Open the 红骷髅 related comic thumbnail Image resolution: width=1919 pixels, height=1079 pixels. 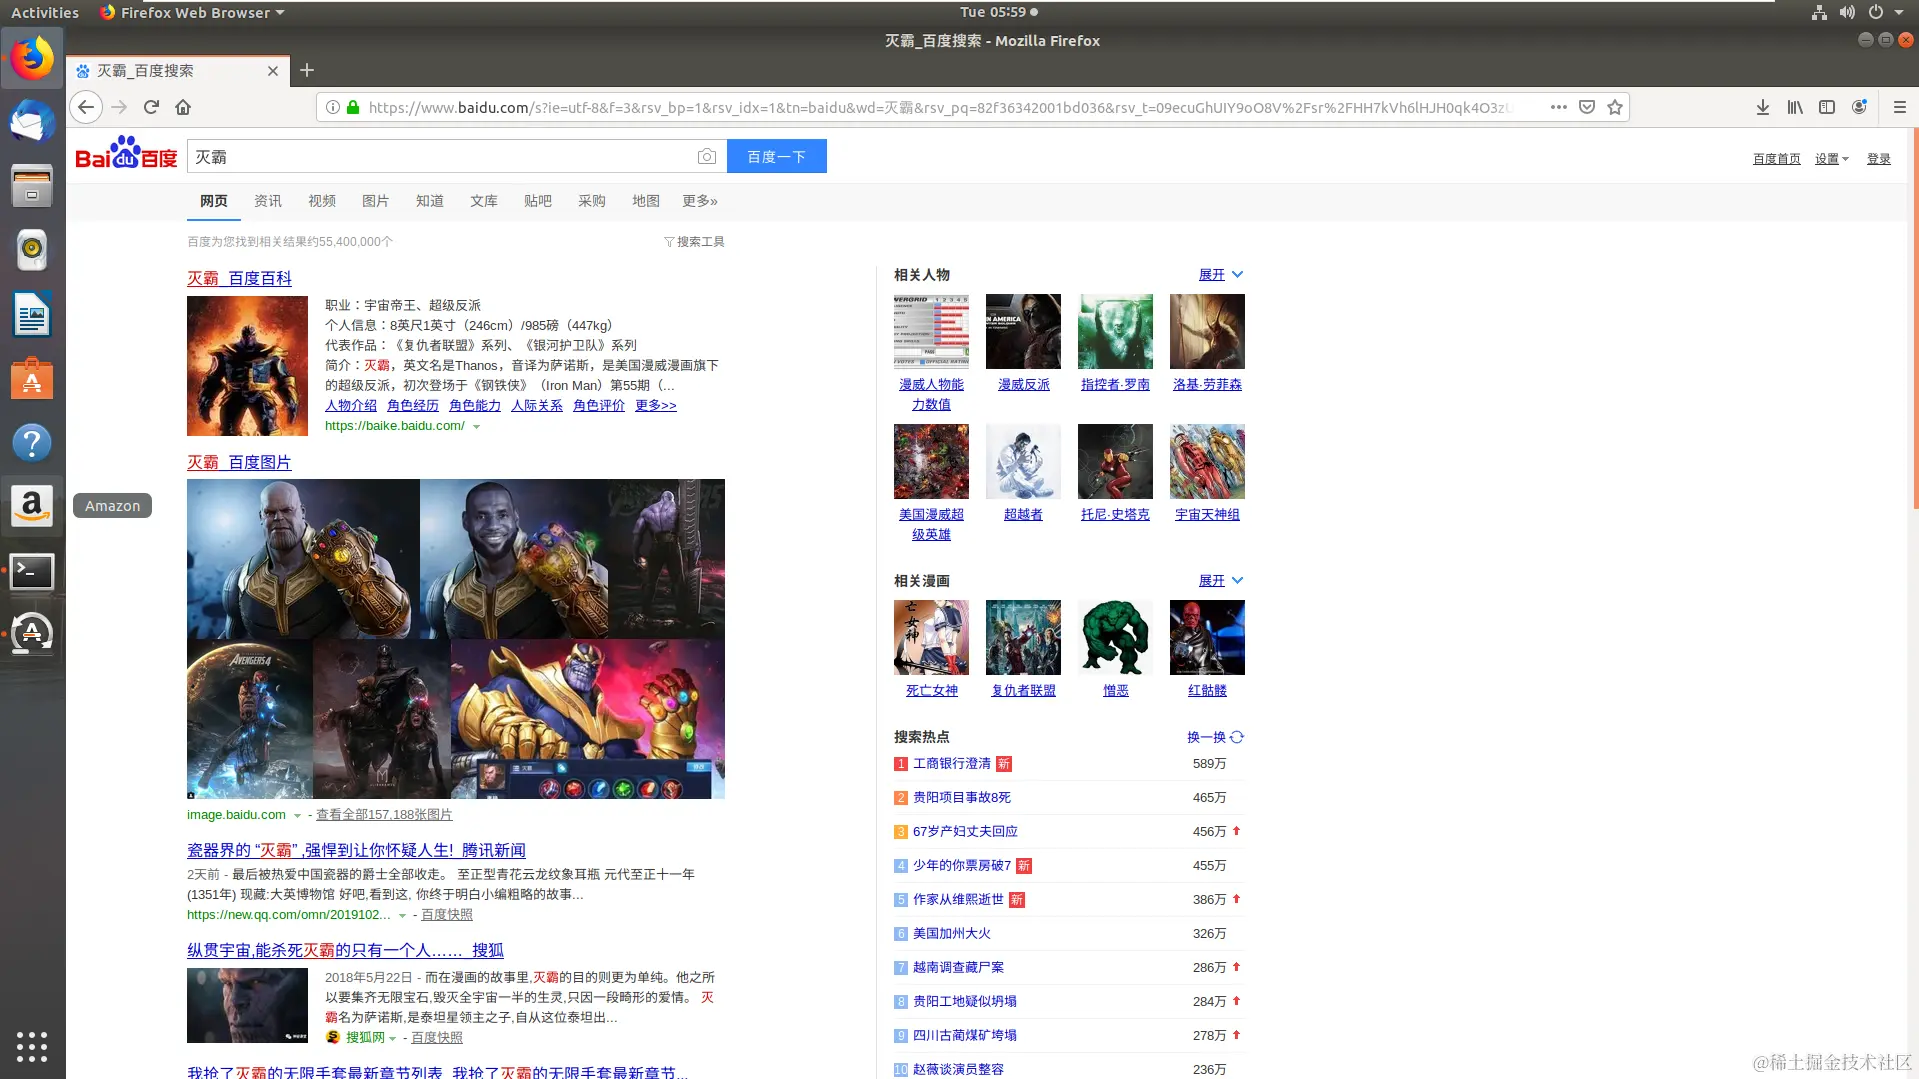1207,637
